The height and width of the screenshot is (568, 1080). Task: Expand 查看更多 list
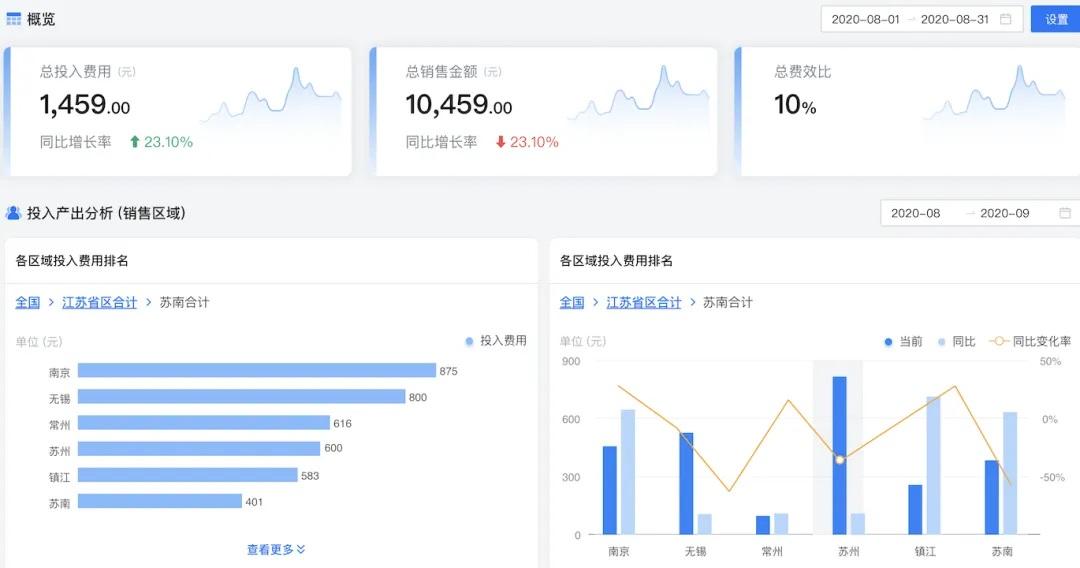[x=276, y=549]
